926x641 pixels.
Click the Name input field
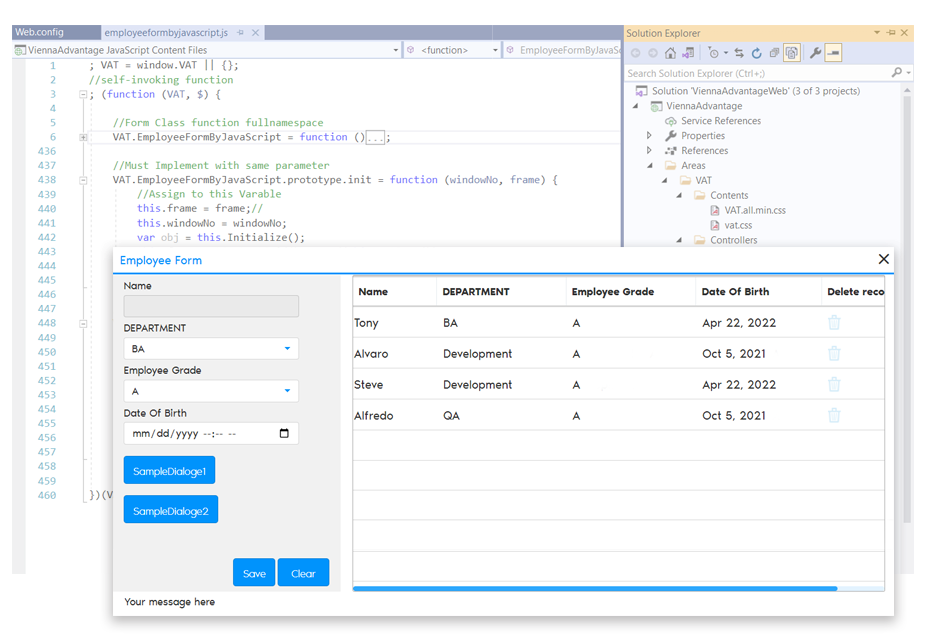pyautogui.click(x=210, y=305)
